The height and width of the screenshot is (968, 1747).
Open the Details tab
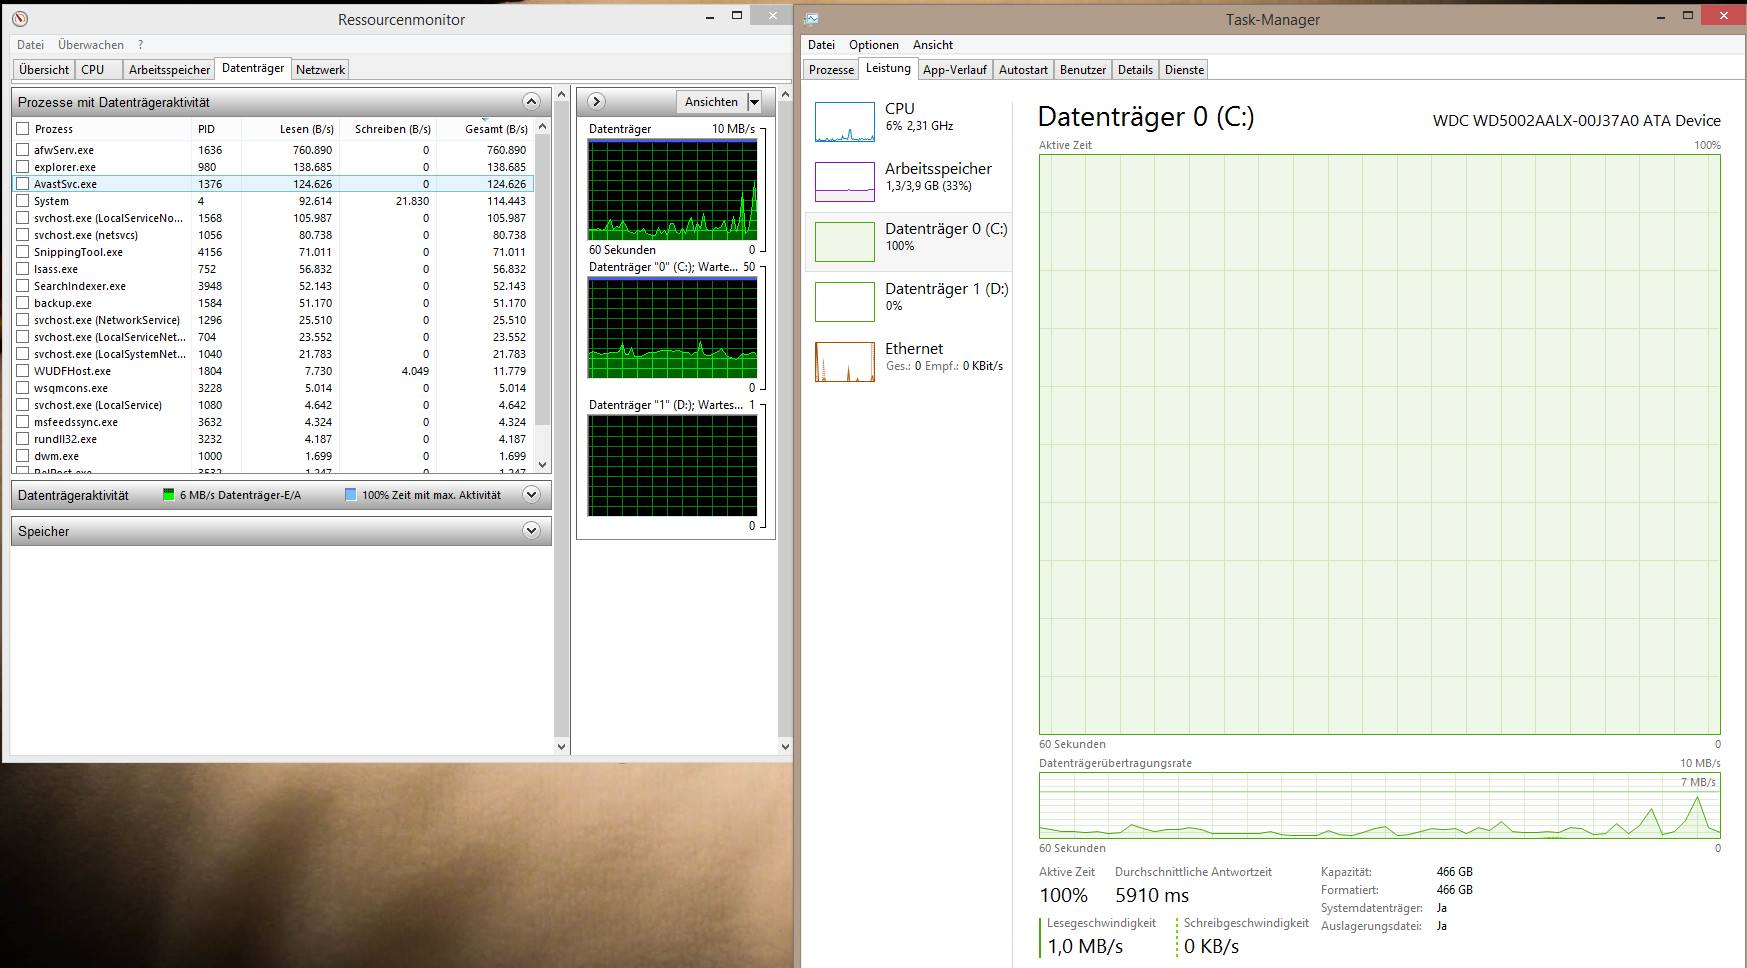1135,70
